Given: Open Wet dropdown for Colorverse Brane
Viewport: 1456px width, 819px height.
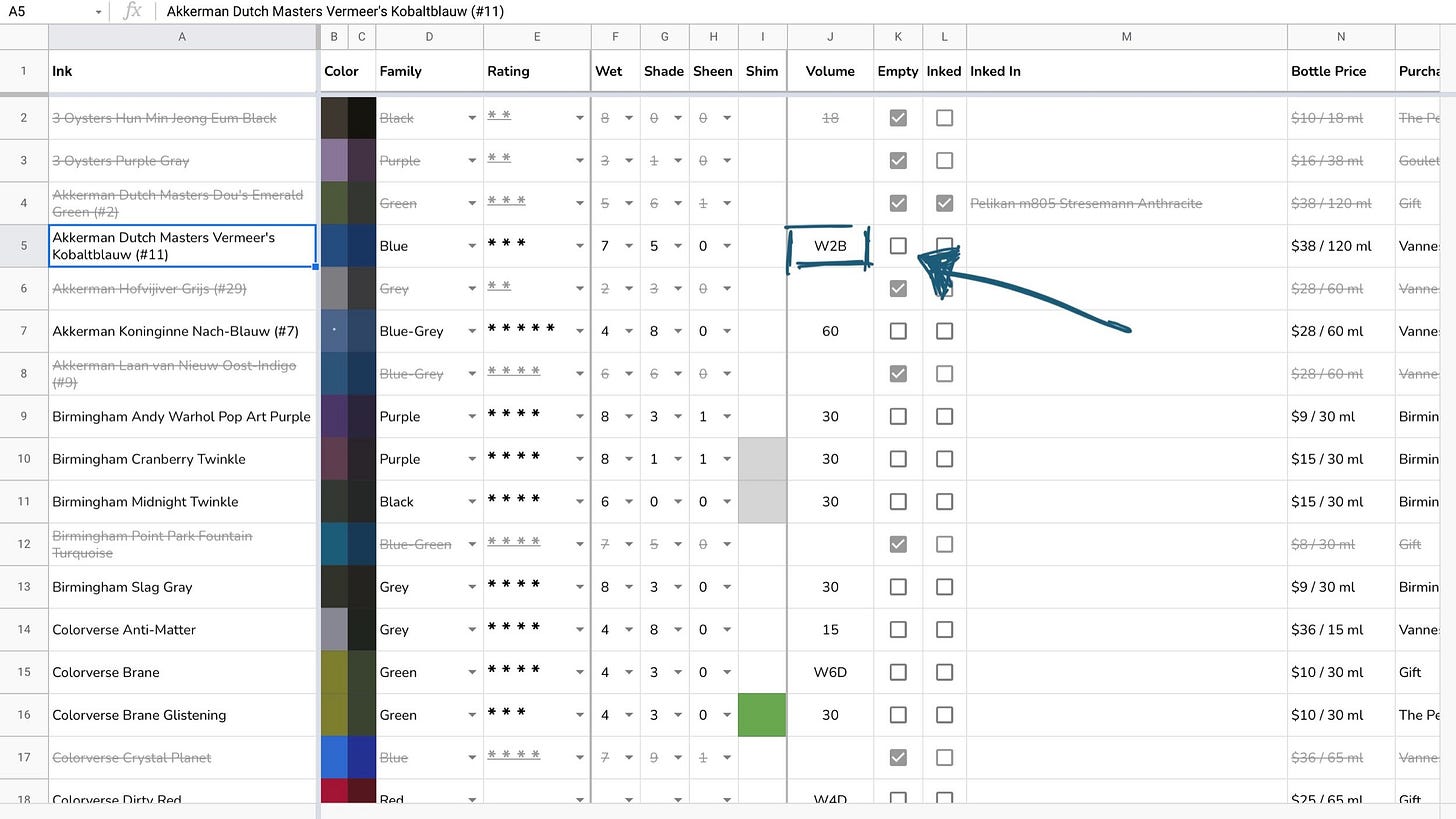Looking at the screenshot, I should (x=629, y=672).
